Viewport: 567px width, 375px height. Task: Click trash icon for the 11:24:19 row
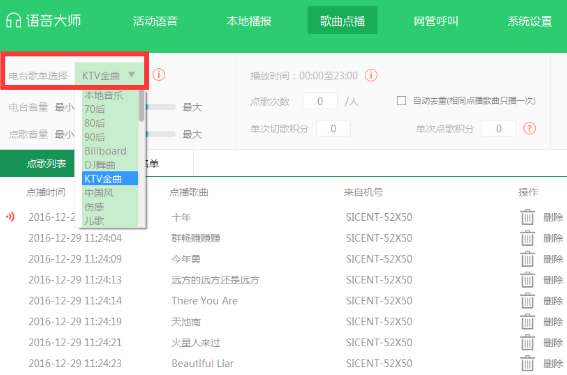click(527, 321)
